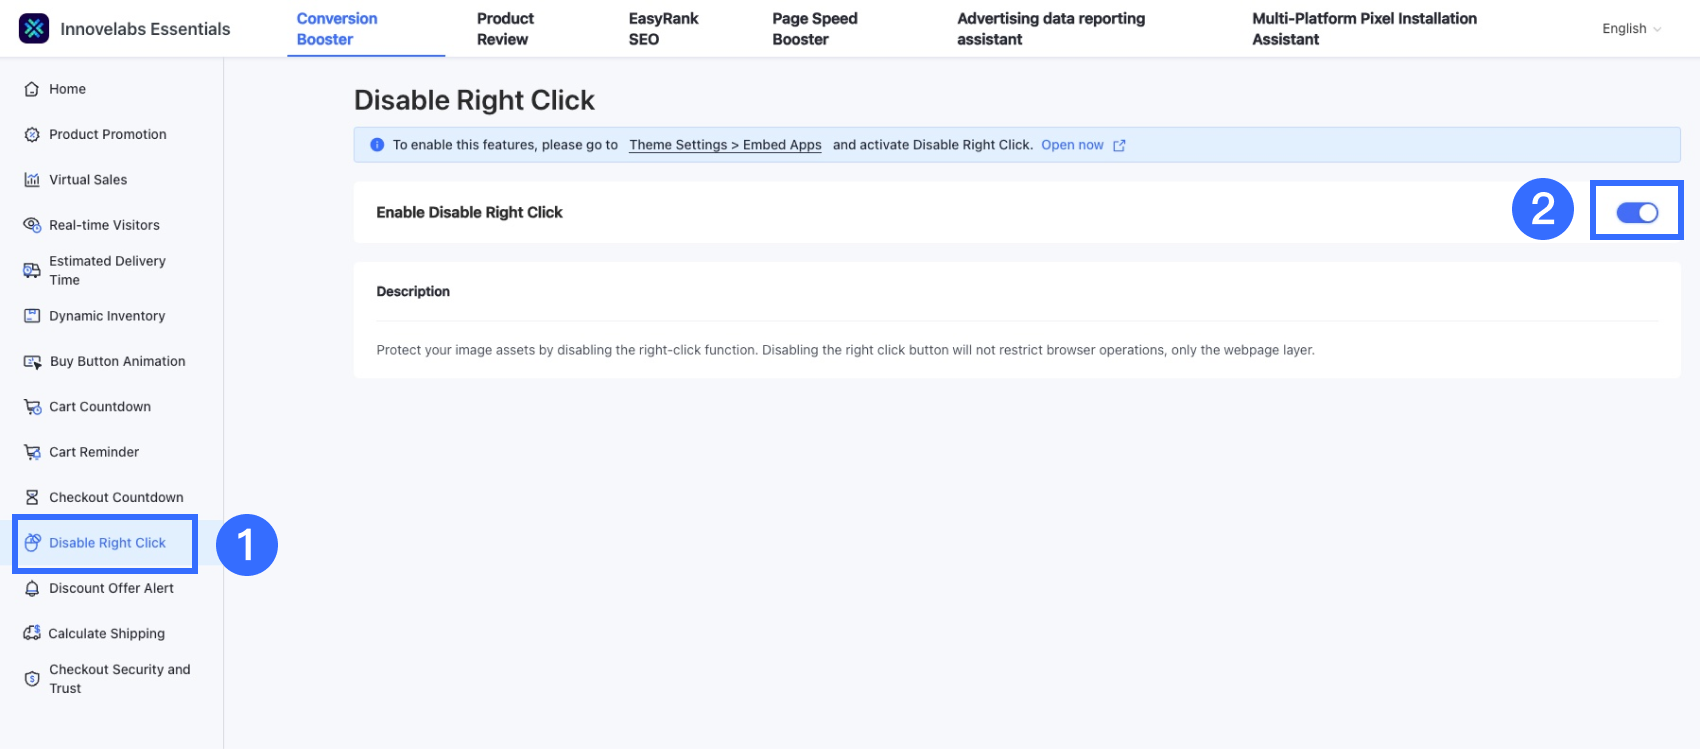The width and height of the screenshot is (1700, 749).
Task: Click the Virtual Sales chart icon
Action: 32,180
